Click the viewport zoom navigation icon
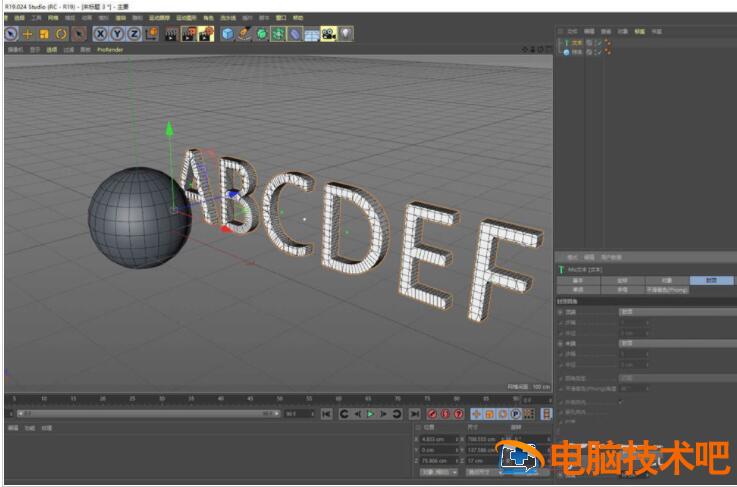This screenshot has height=487, width=737. [533, 49]
